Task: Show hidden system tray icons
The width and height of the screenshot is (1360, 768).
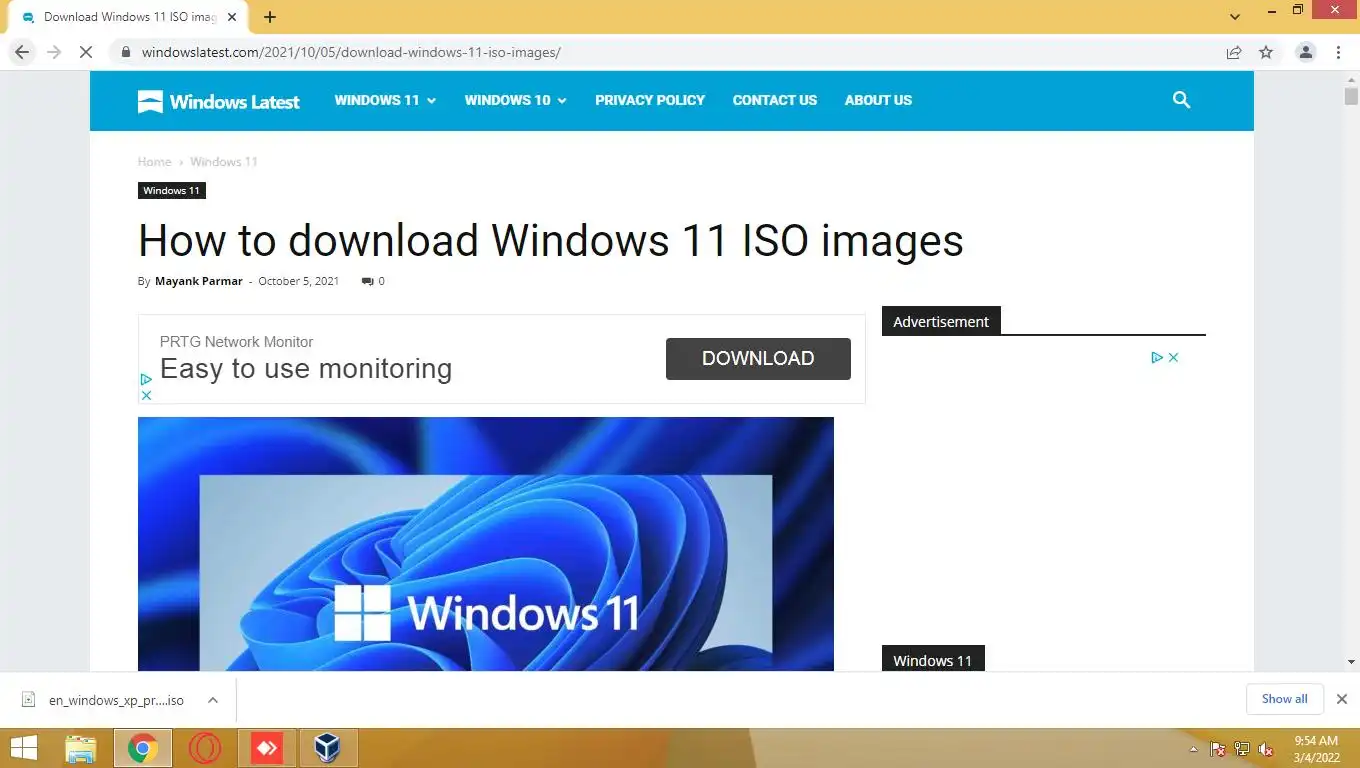Action: (1193, 749)
